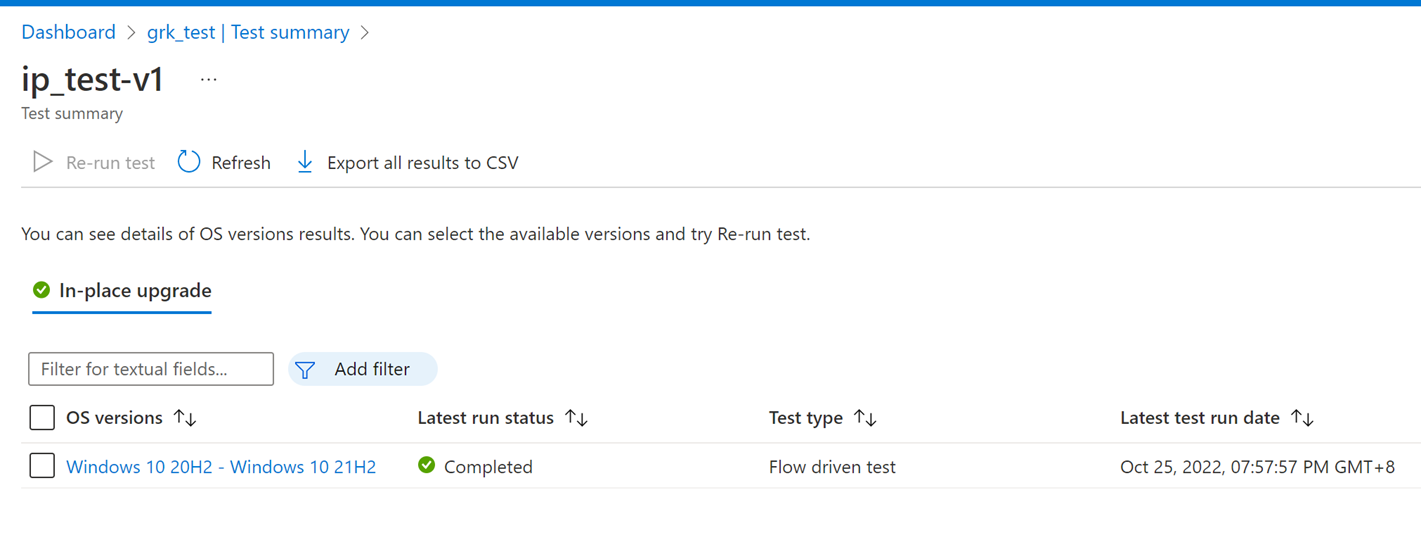Click the green Completed status icon

click(427, 465)
